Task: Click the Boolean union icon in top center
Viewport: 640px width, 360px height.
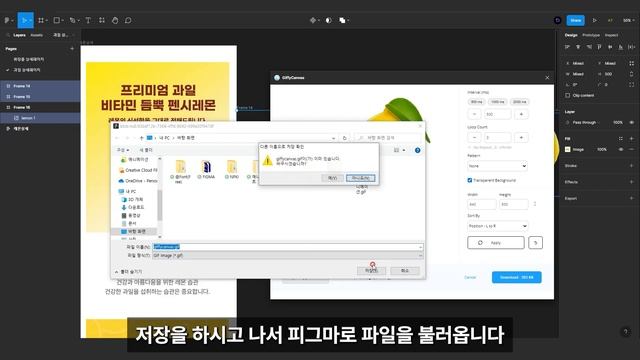Action: pos(342,20)
